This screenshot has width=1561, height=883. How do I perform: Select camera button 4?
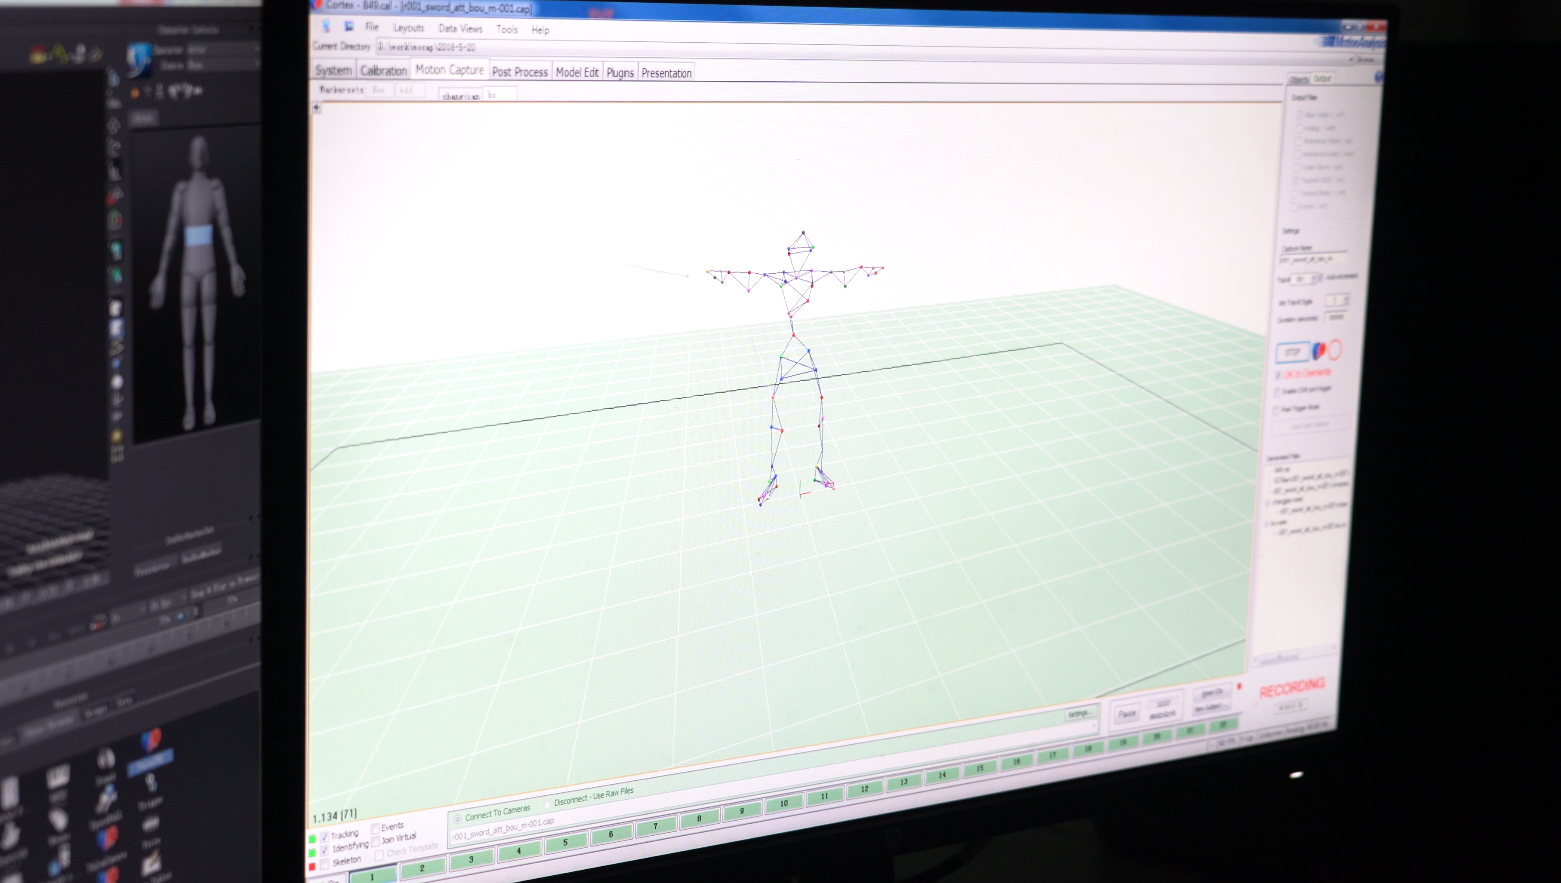point(518,851)
